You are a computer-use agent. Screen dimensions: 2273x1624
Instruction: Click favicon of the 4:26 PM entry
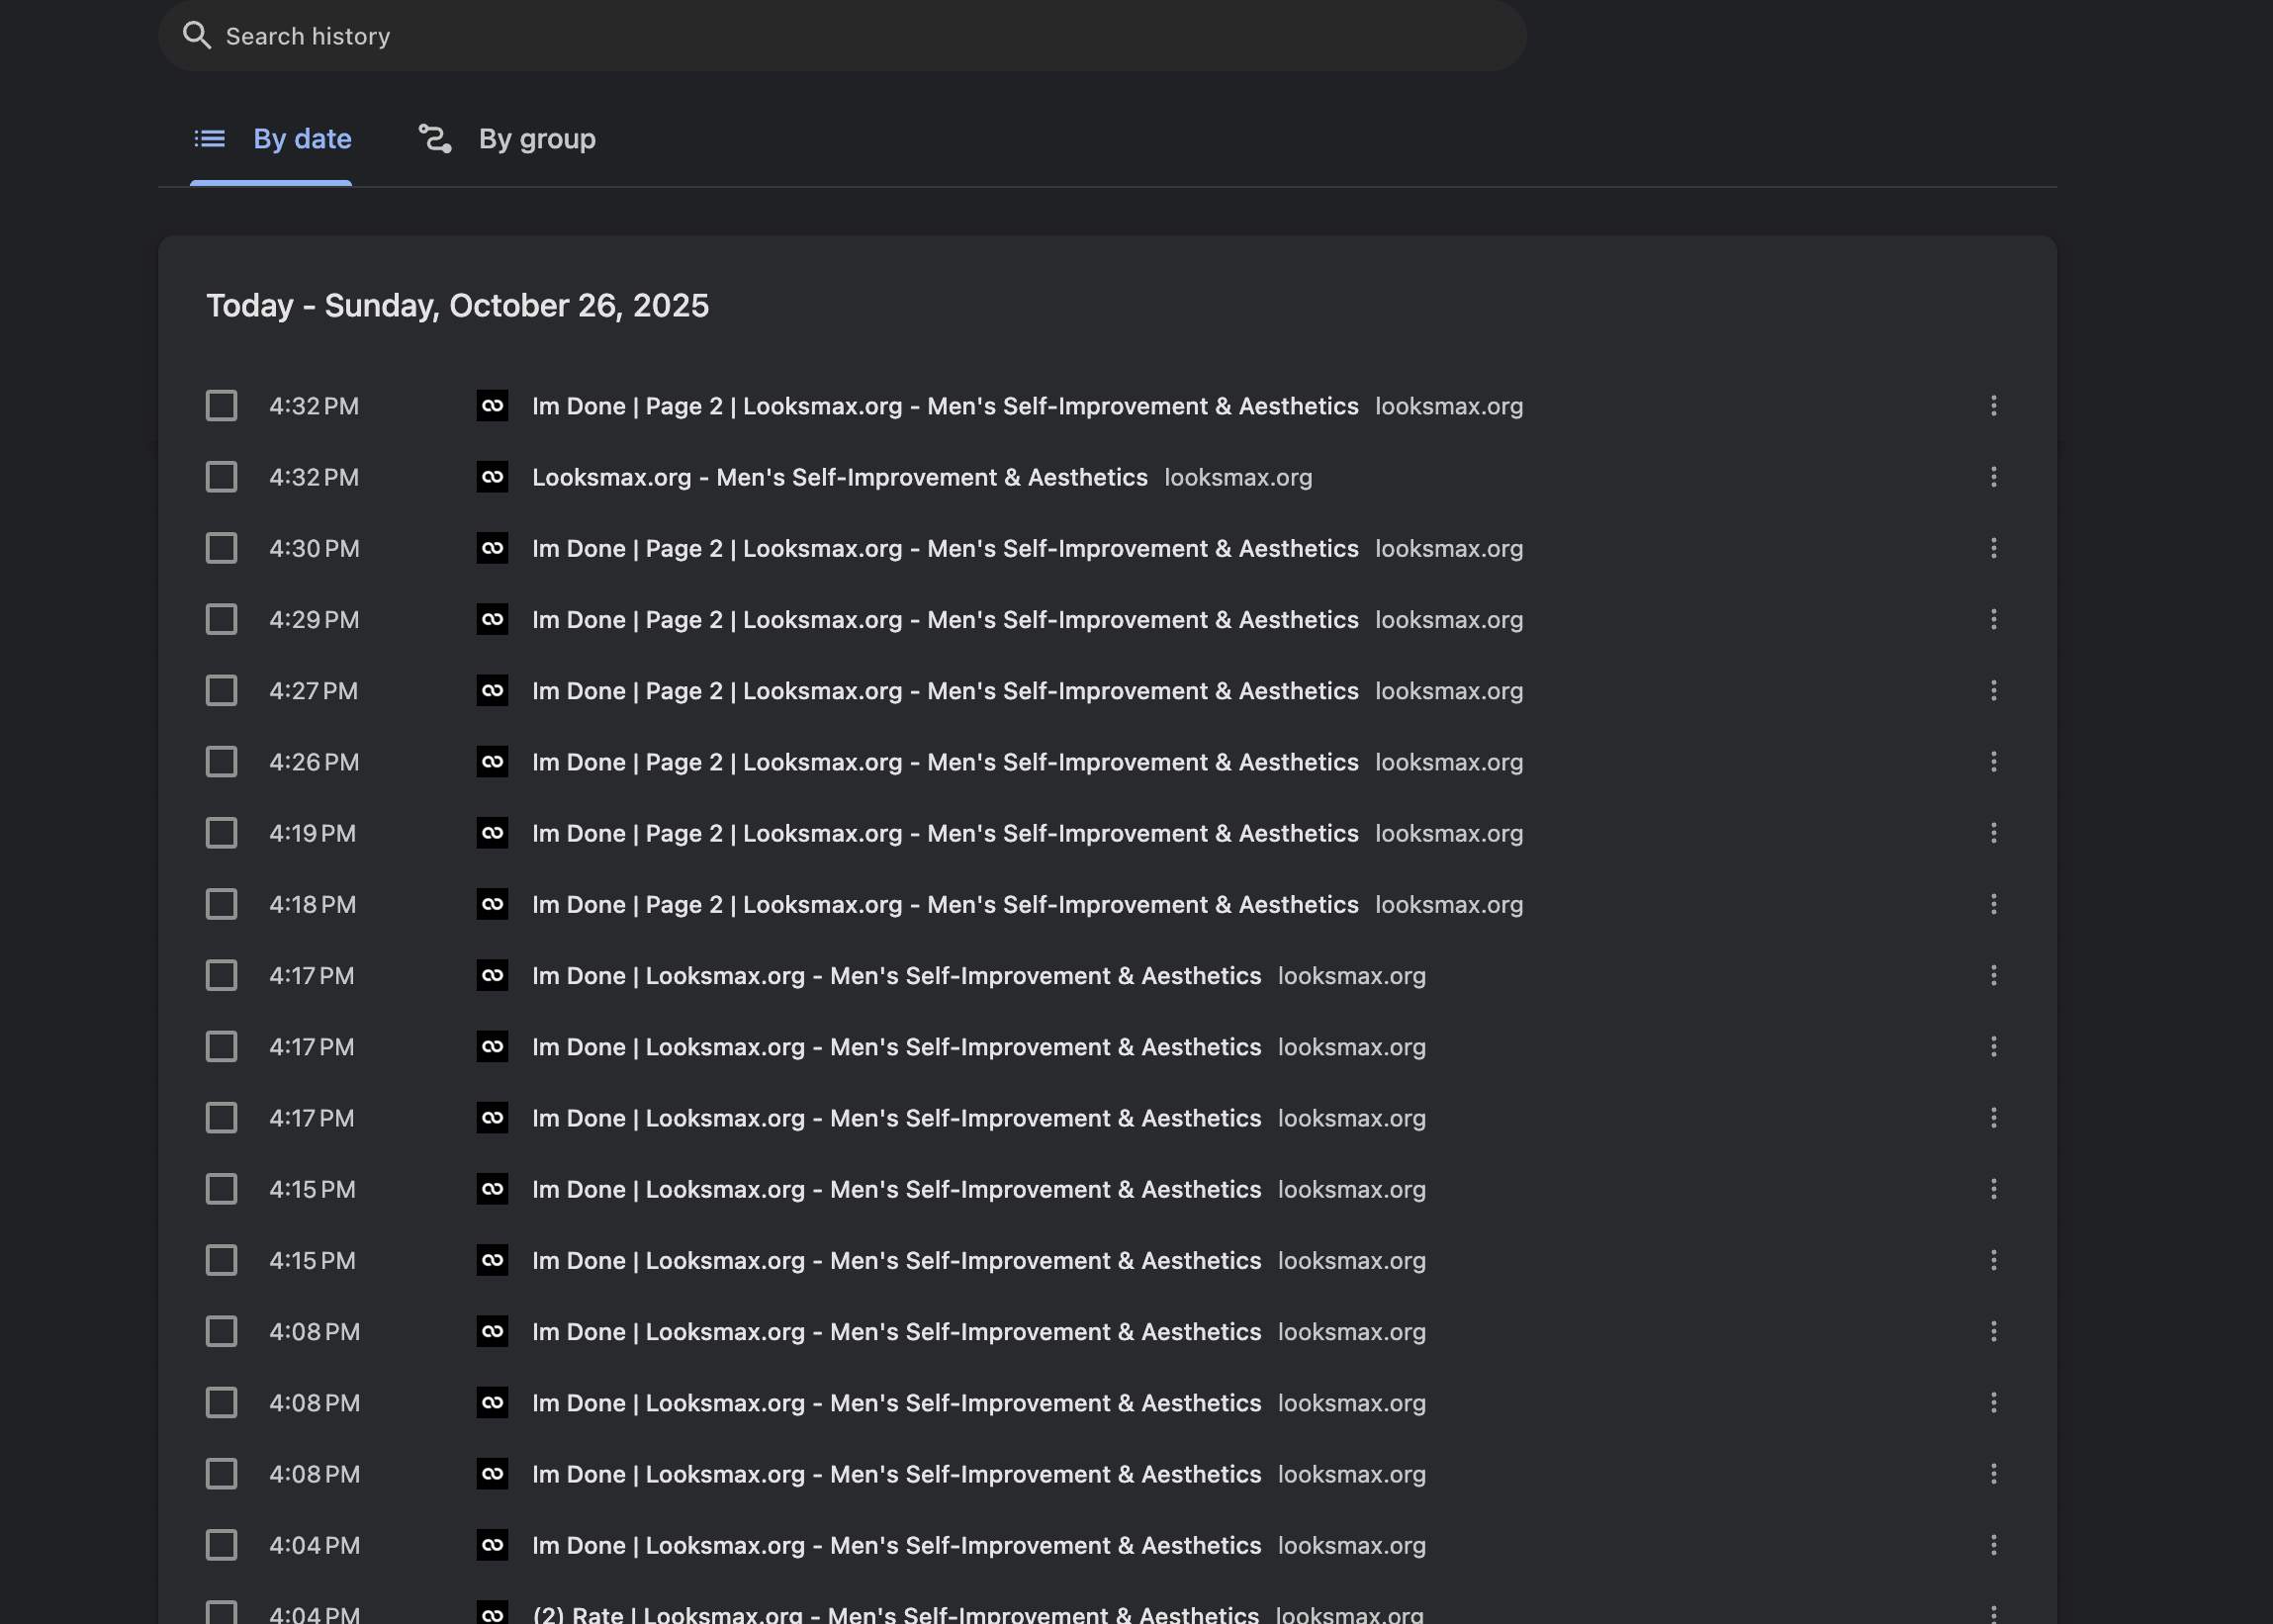coord(492,762)
